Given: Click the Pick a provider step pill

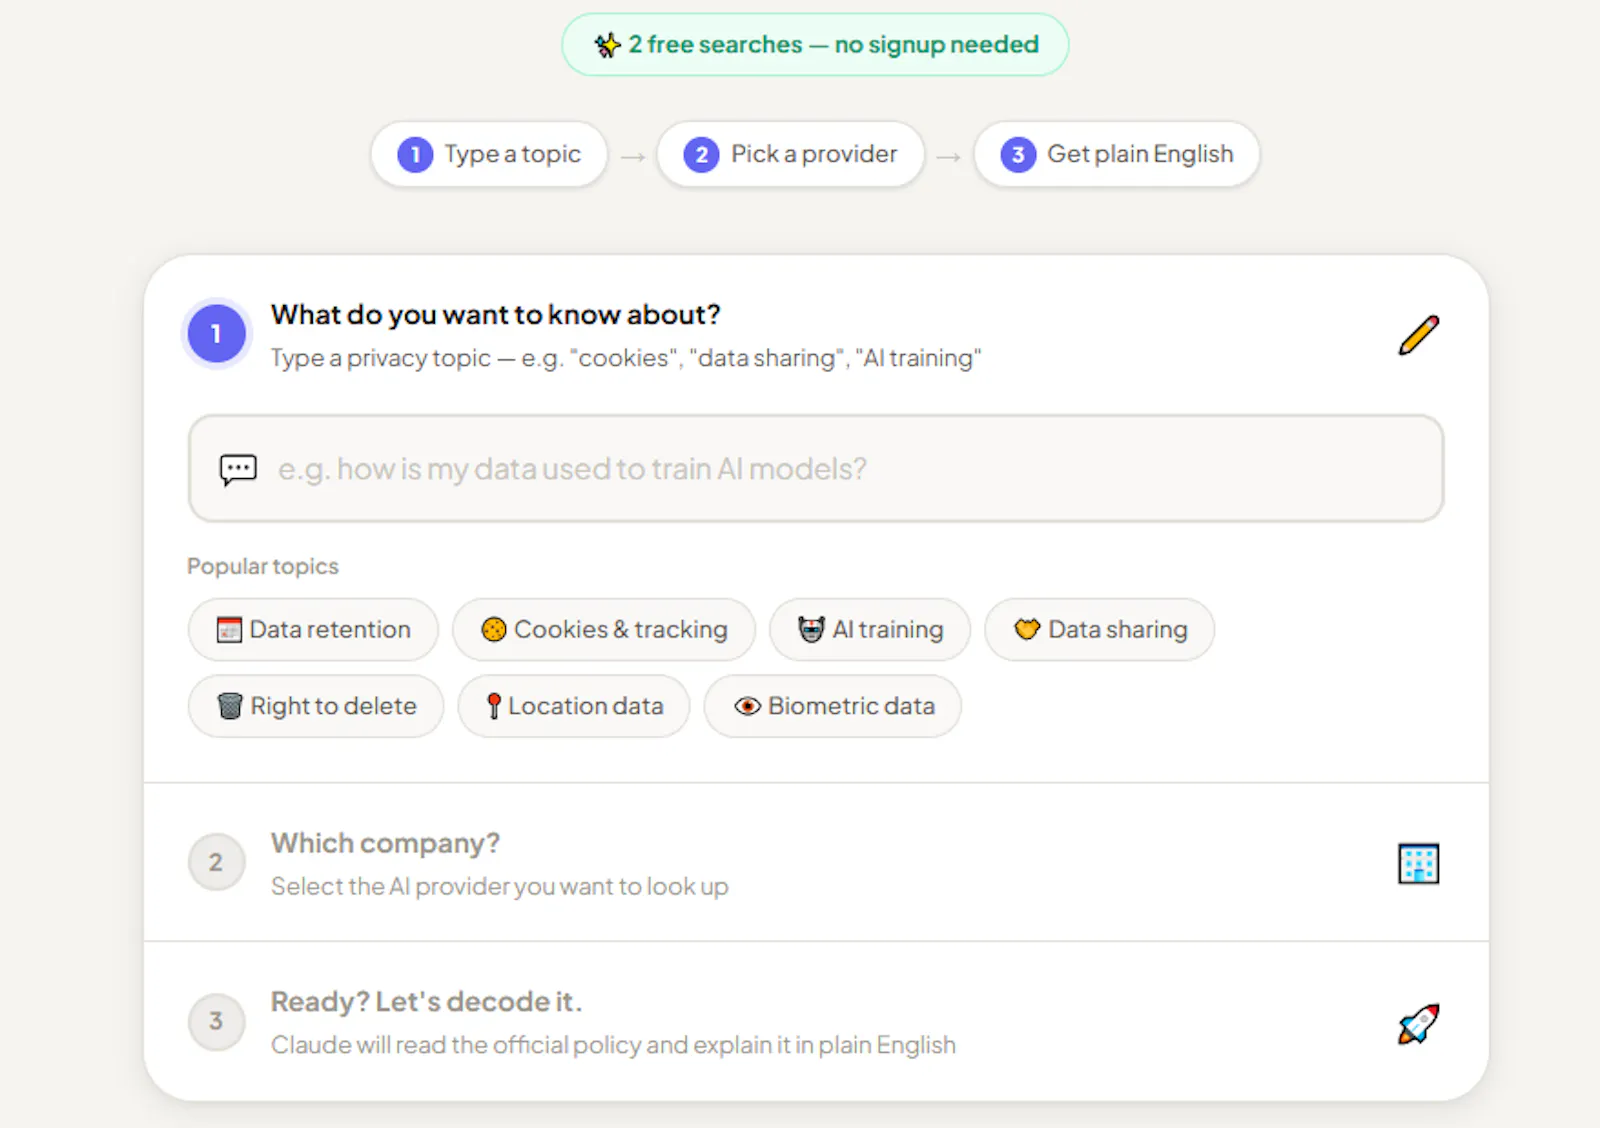Looking at the screenshot, I should point(791,154).
